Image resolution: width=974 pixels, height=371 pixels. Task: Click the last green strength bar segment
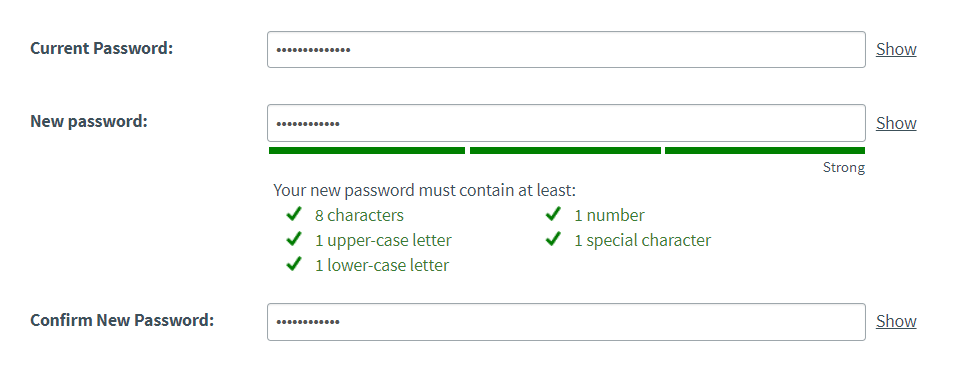765,150
